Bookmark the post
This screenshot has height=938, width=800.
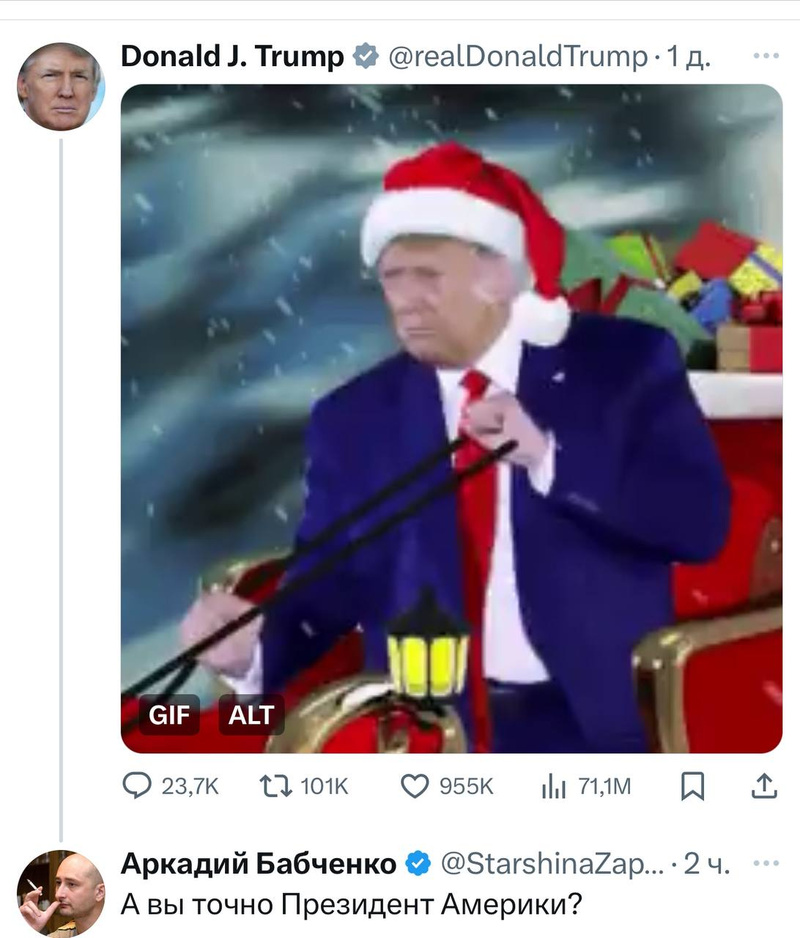tap(692, 787)
